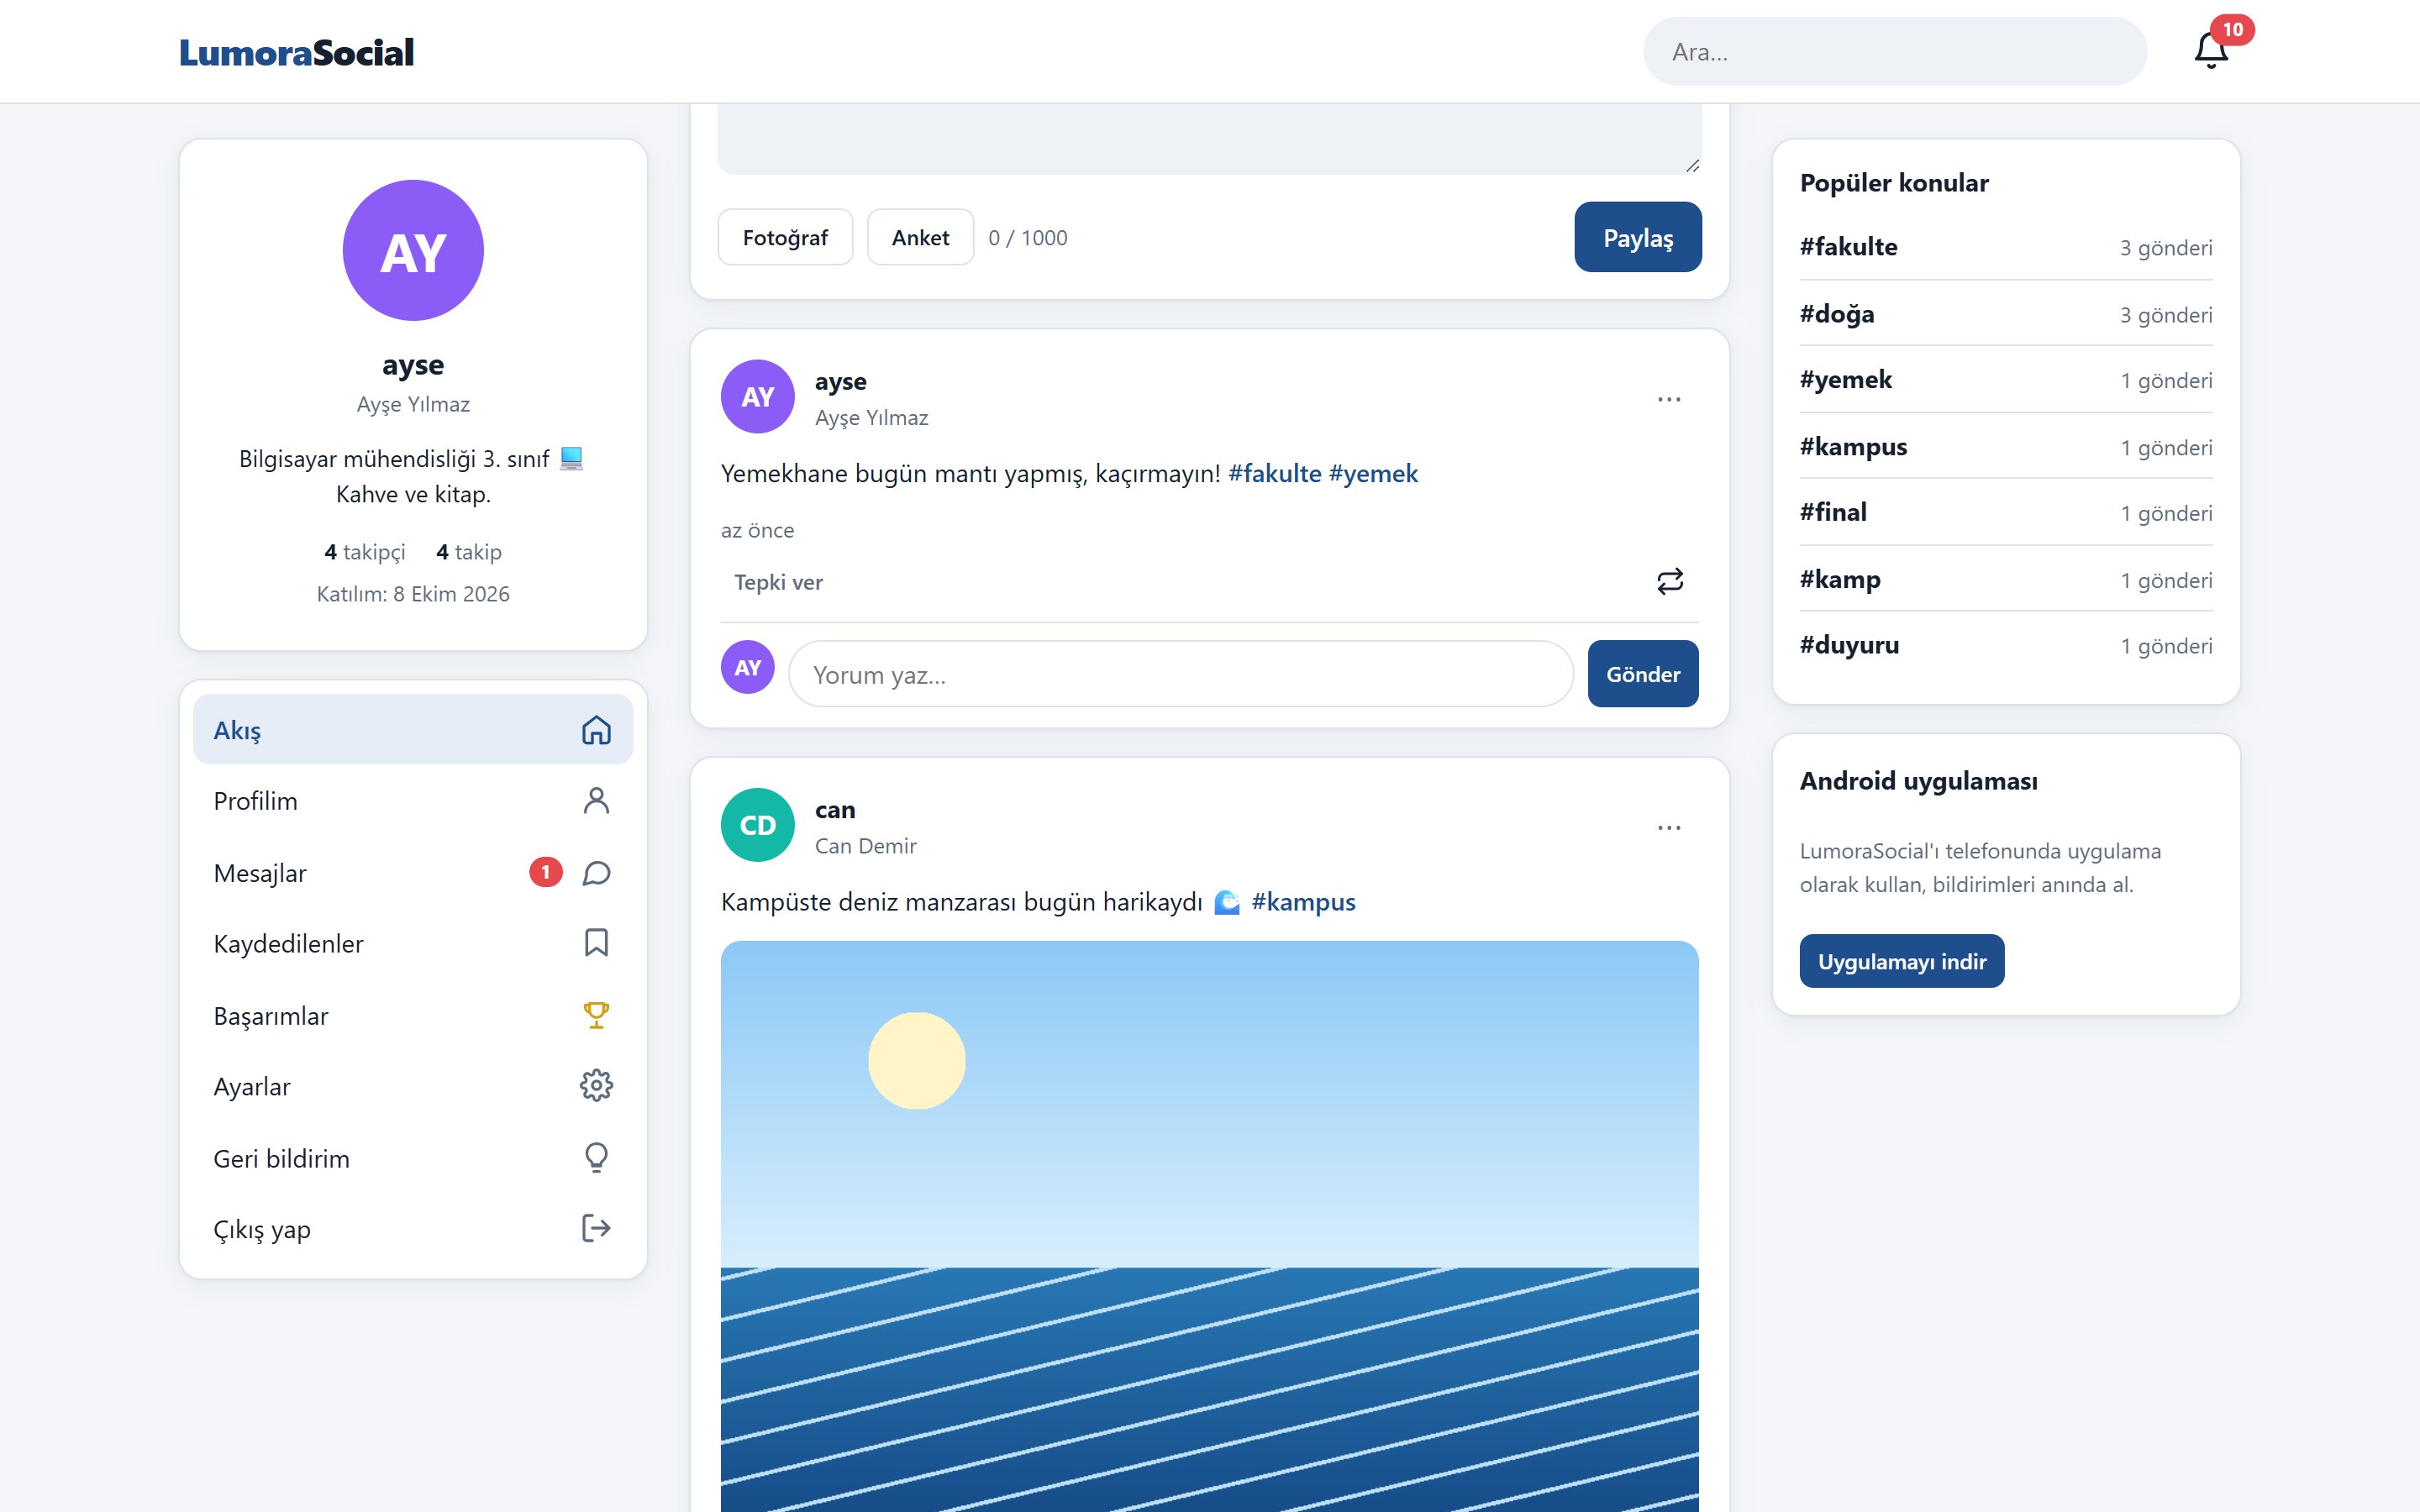
Task: Open the #fakulte popular topic
Action: pyautogui.click(x=2005, y=247)
